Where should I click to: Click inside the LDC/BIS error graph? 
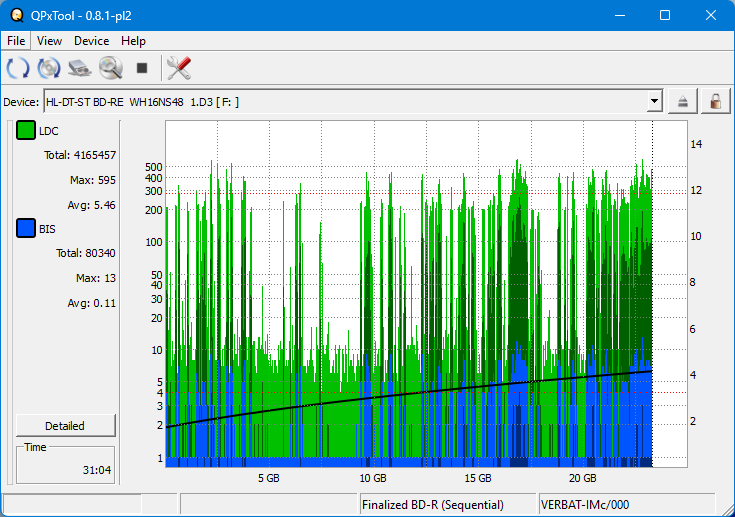[426, 293]
